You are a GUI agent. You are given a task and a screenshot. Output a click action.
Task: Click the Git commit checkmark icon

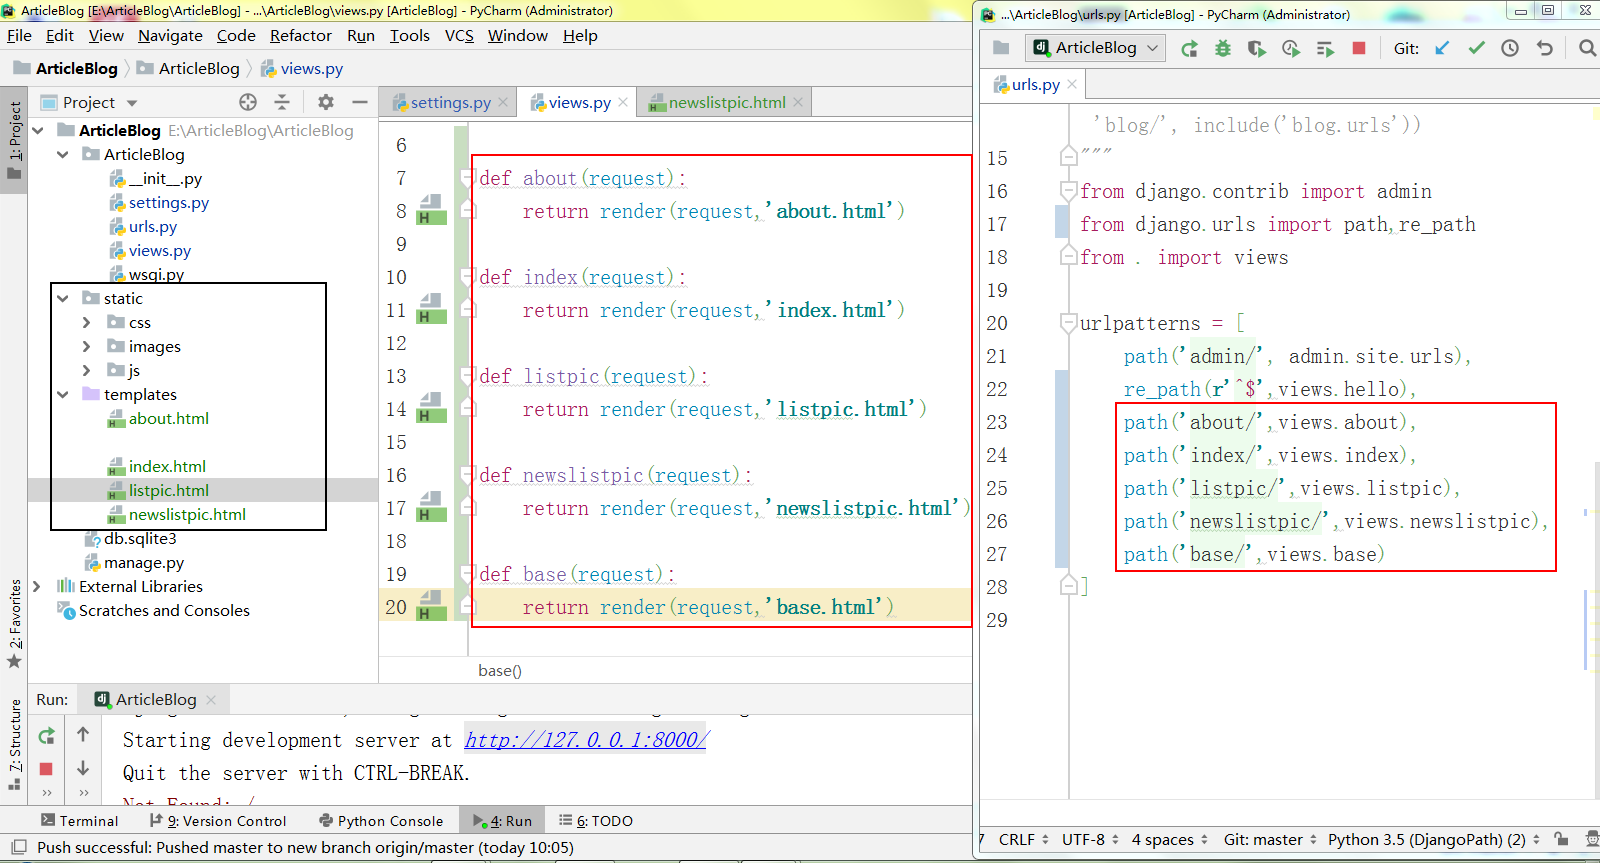tap(1476, 48)
